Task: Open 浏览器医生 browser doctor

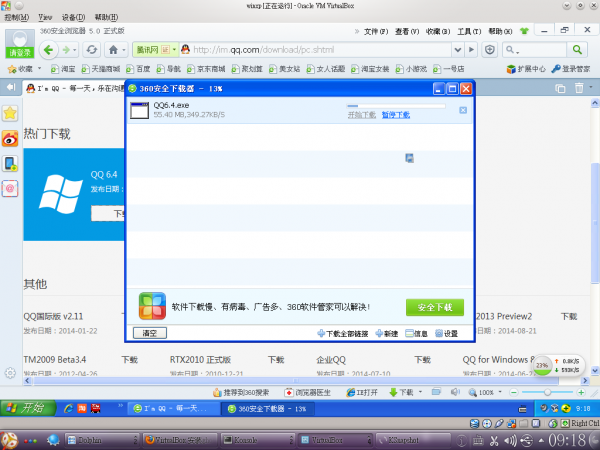Action: [308, 393]
